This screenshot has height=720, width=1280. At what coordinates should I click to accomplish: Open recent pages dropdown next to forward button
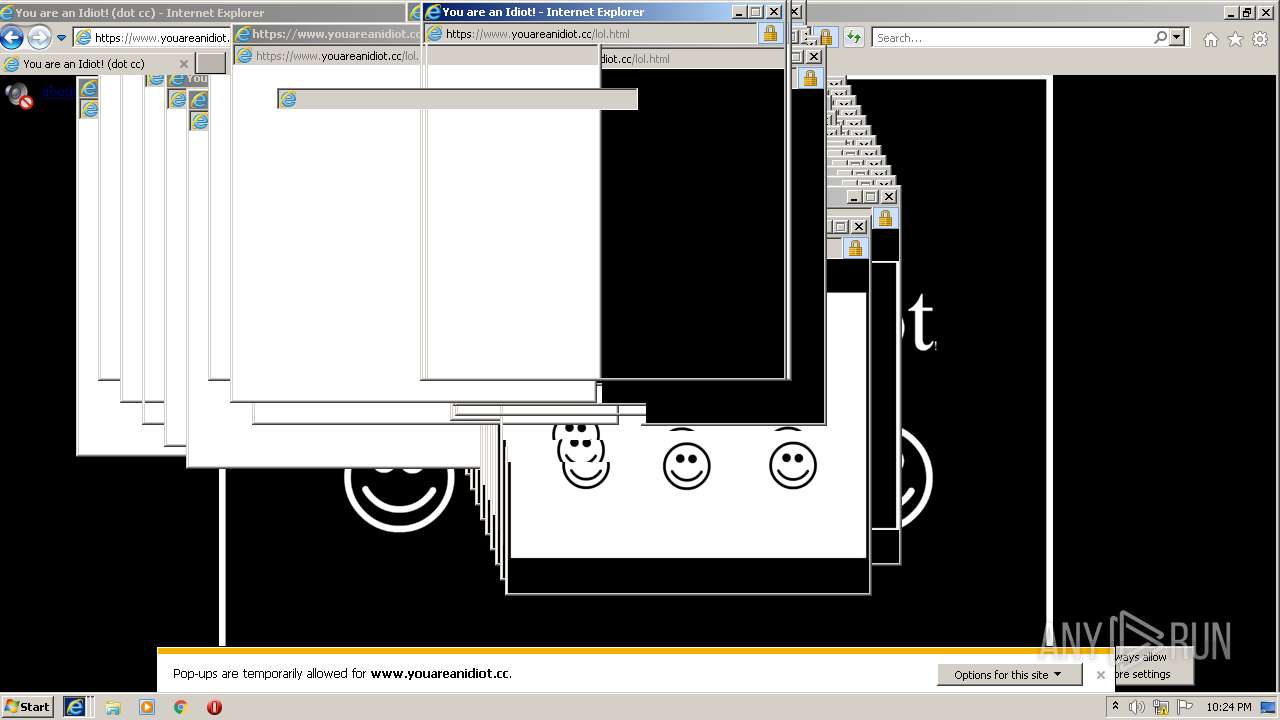tap(61, 38)
